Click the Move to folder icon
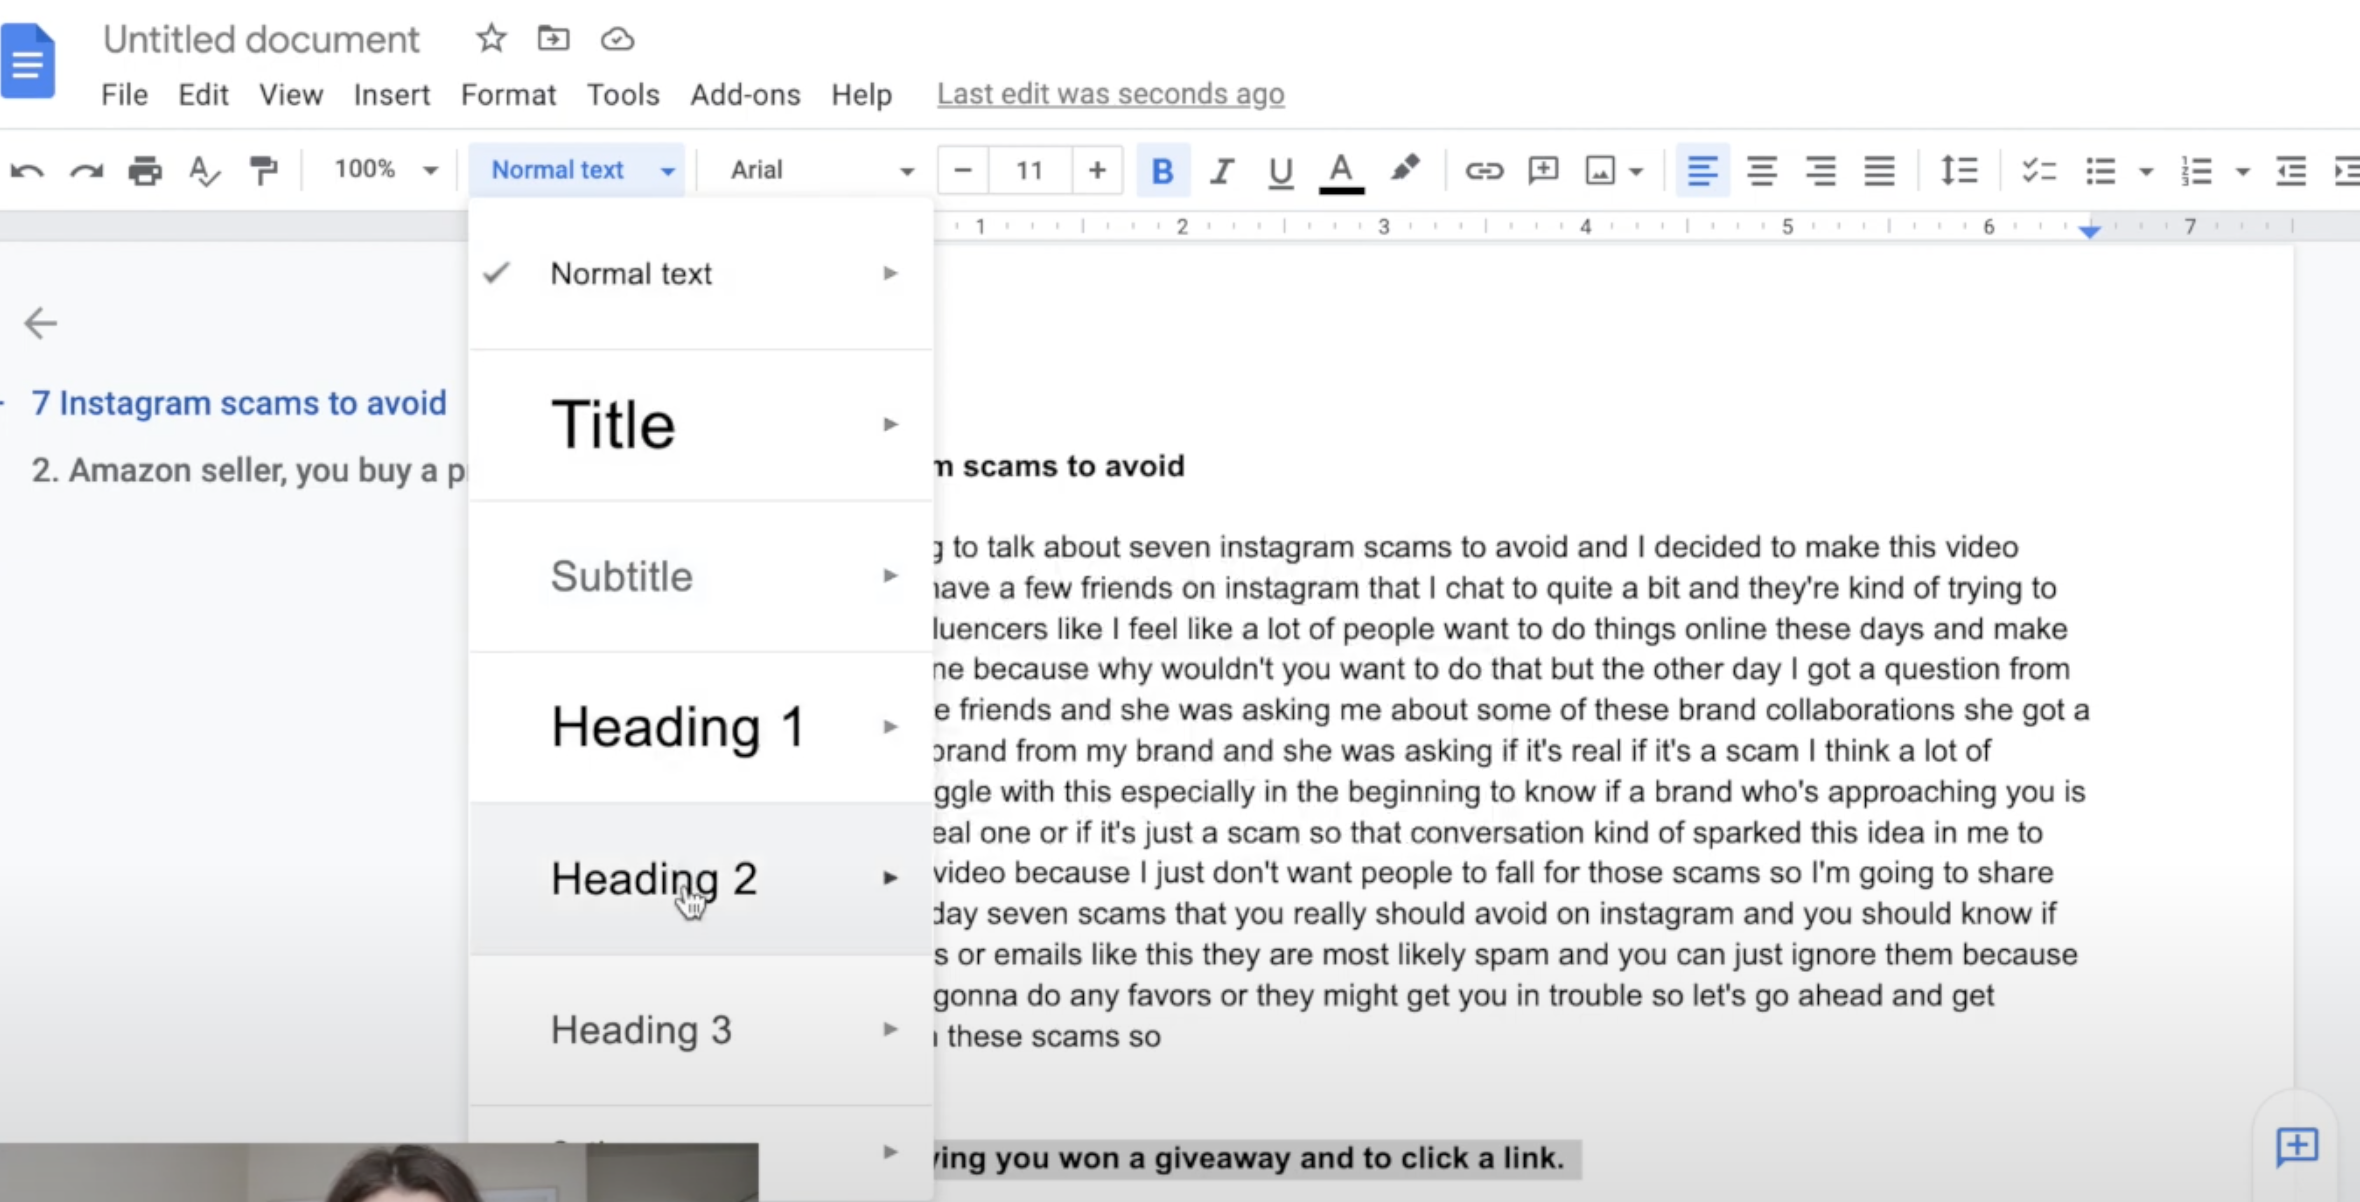Screen dimensions: 2360x1202 pos(553,39)
